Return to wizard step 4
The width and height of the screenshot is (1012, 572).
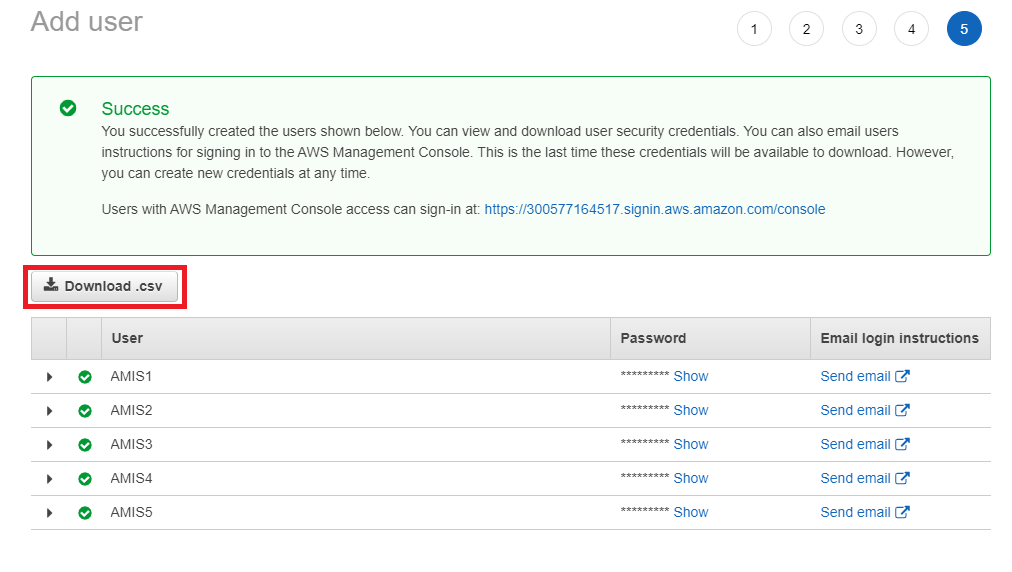[911, 30]
